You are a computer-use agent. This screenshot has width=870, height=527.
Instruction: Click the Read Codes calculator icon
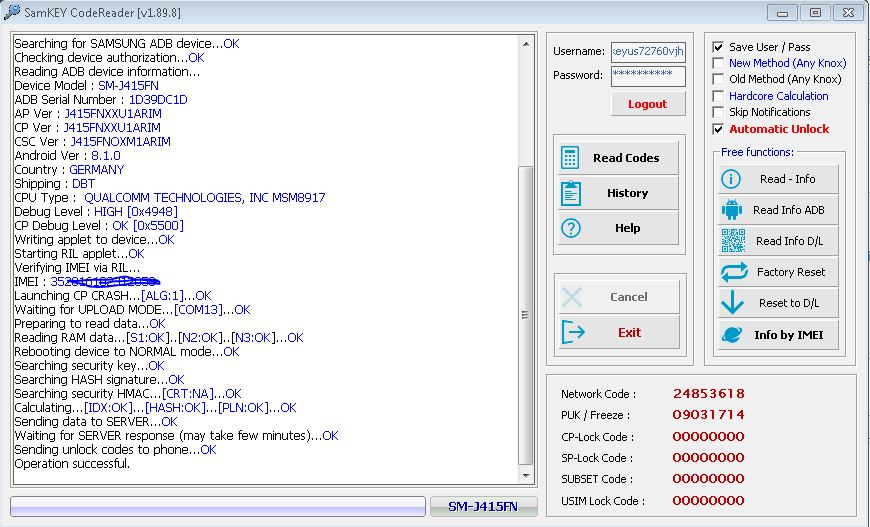tap(570, 158)
